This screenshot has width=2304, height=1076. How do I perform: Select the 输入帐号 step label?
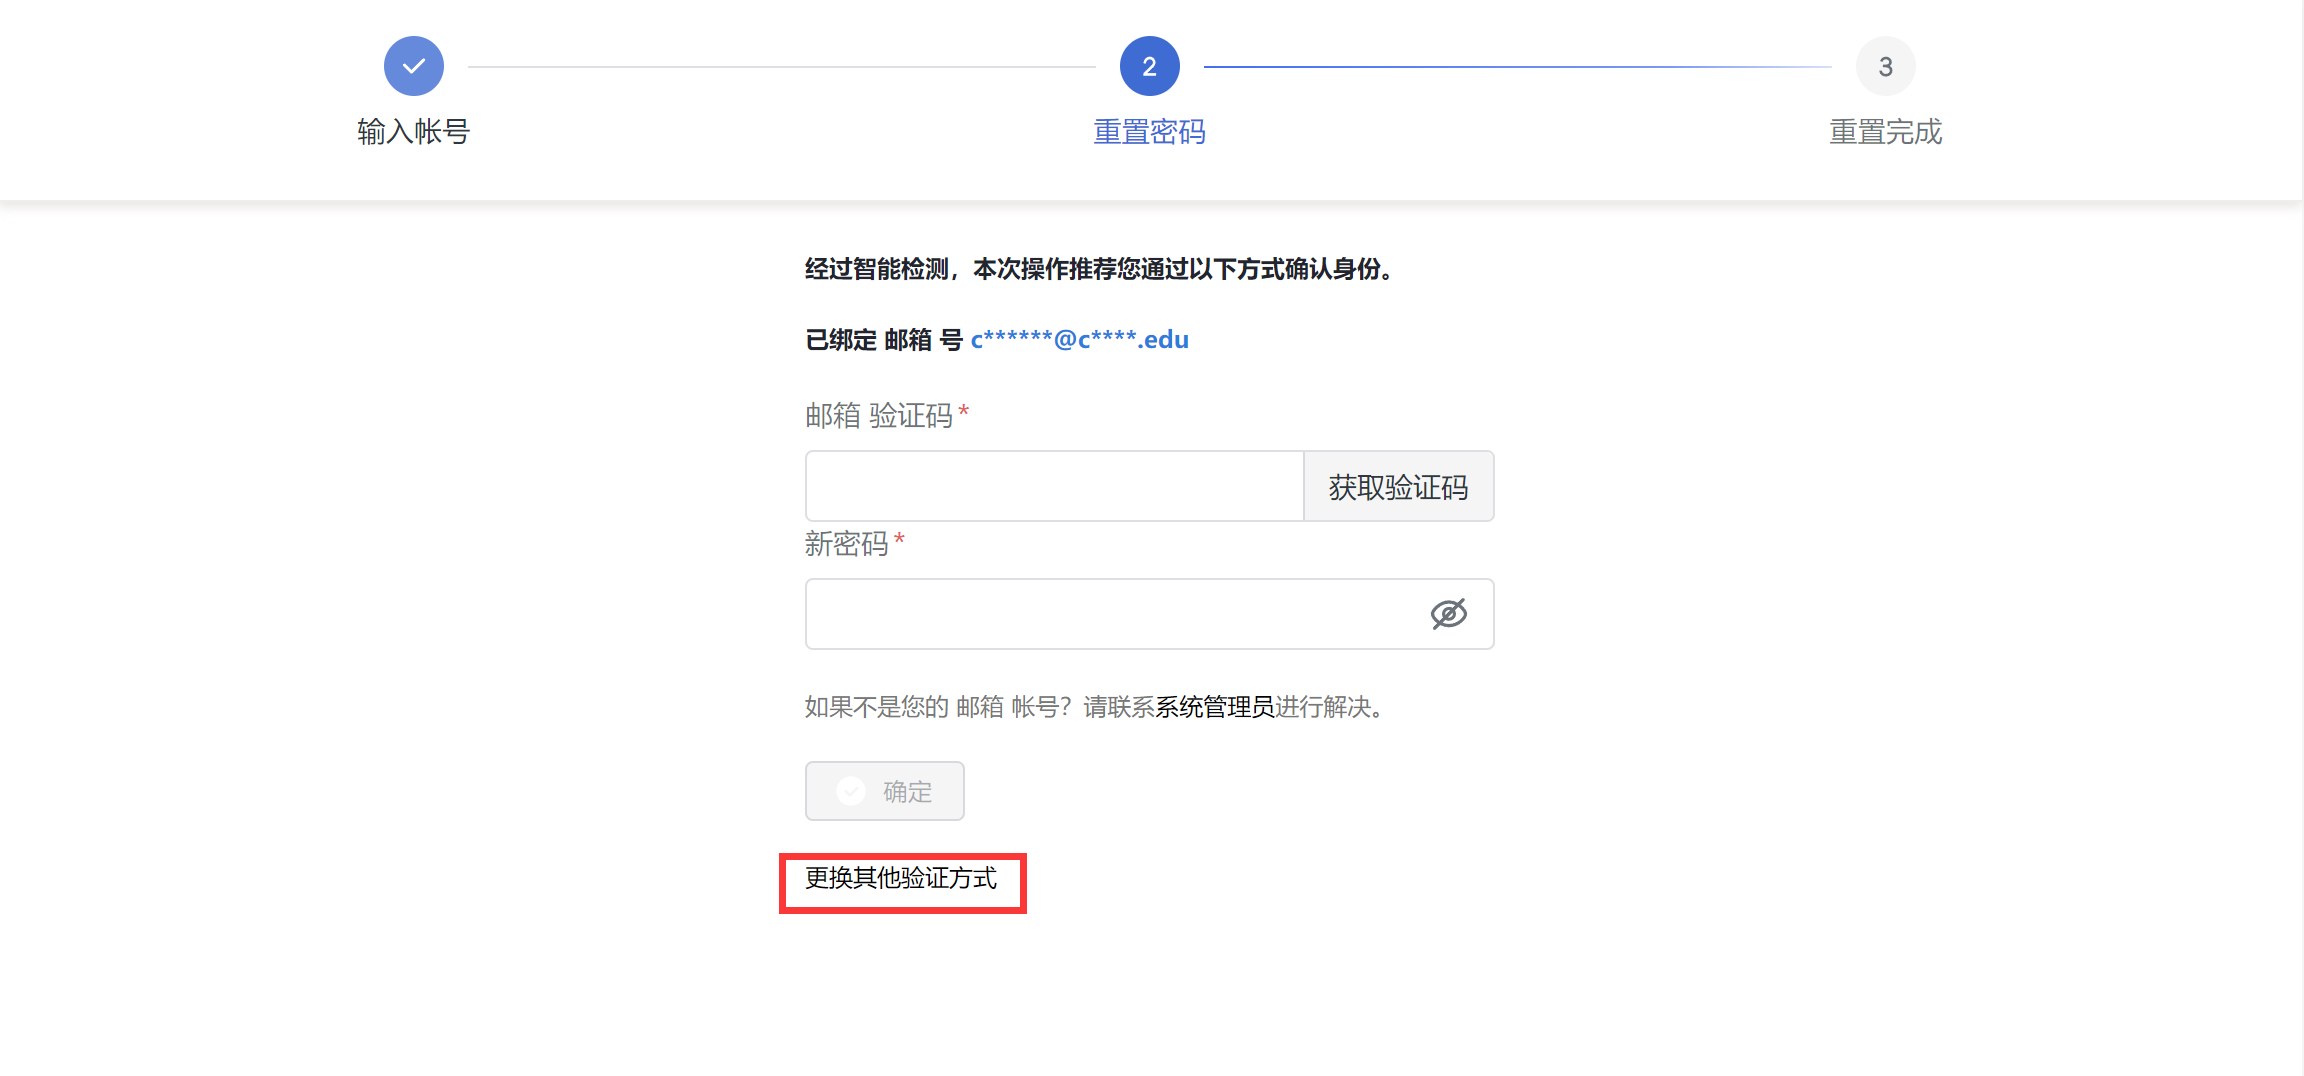pyautogui.click(x=413, y=131)
